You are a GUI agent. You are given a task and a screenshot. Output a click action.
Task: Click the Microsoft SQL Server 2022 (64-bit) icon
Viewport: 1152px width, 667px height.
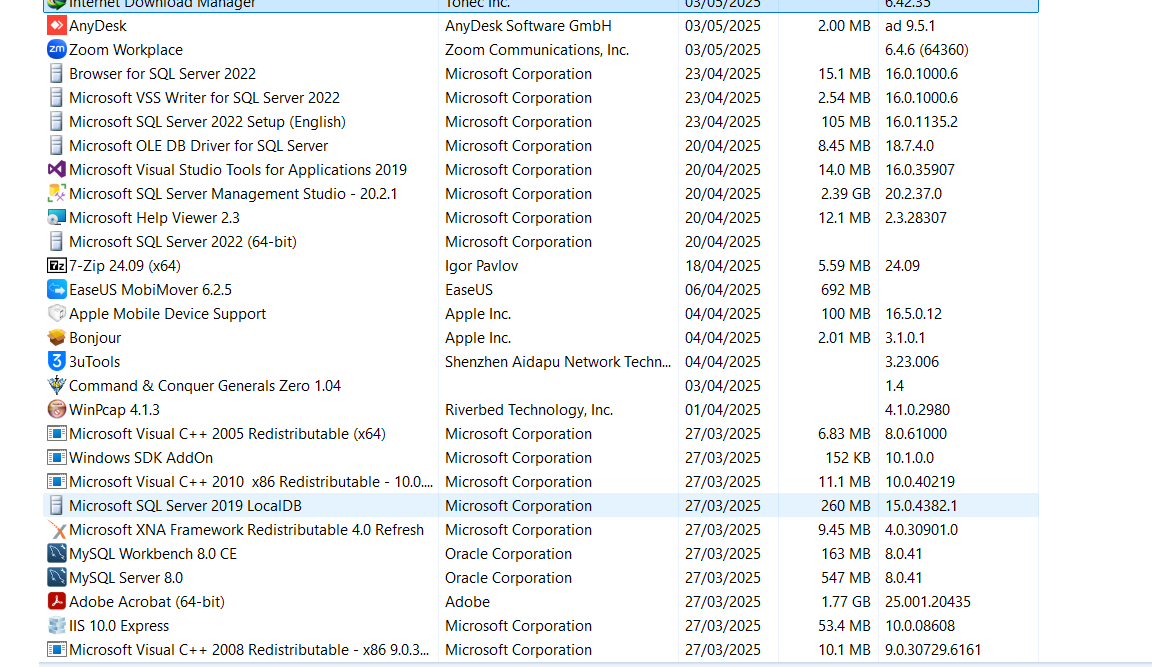[x=56, y=242]
